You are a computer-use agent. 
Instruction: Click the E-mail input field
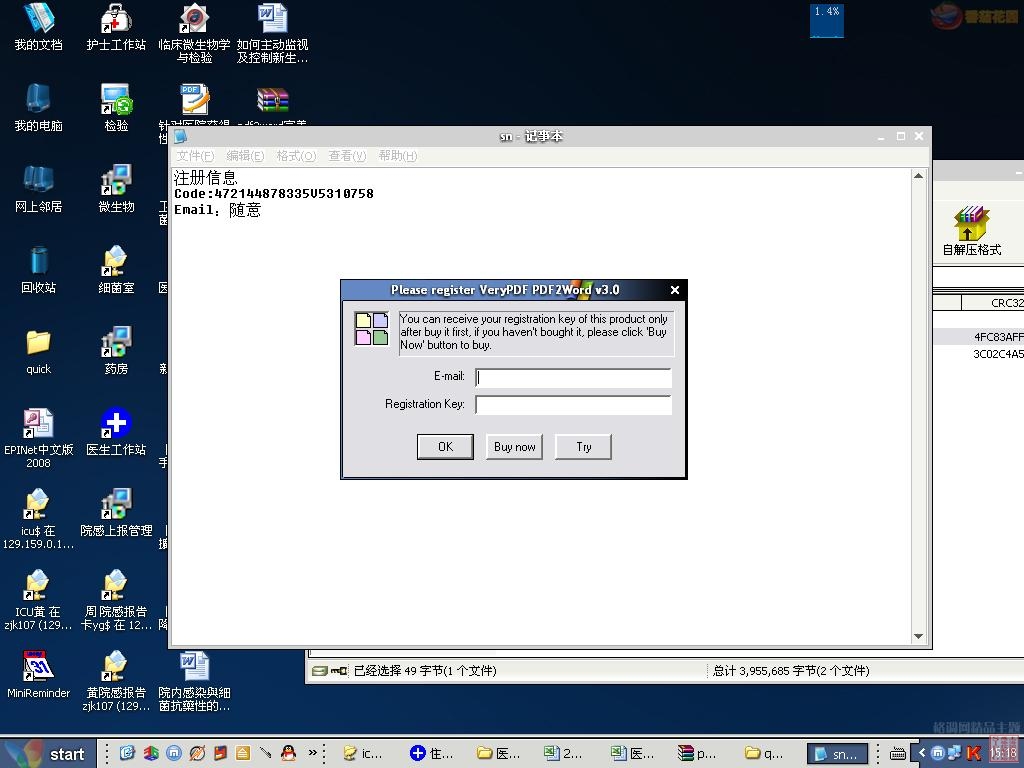[573, 377]
